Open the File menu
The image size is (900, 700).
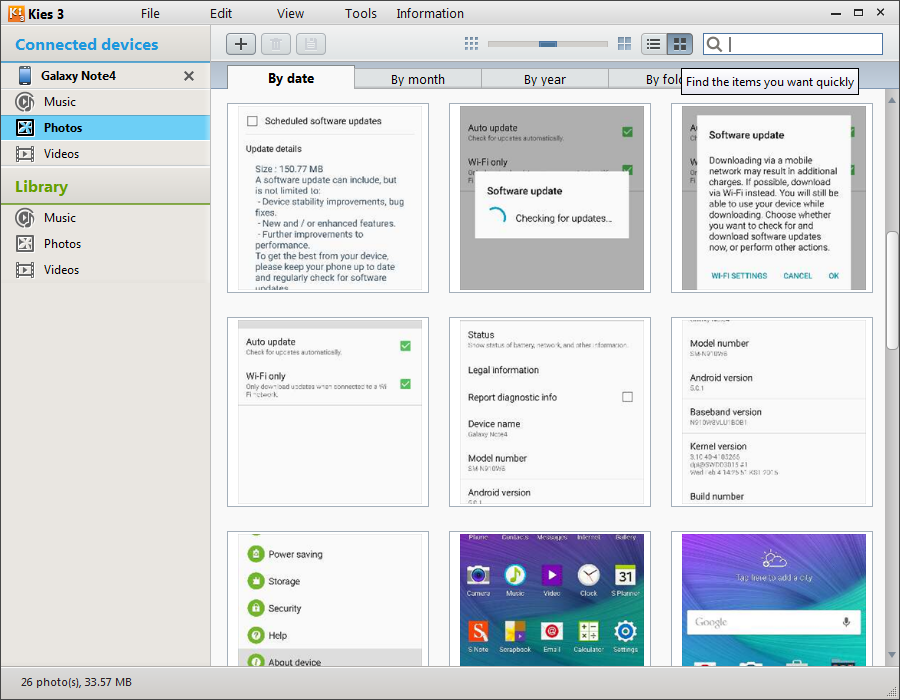[150, 13]
